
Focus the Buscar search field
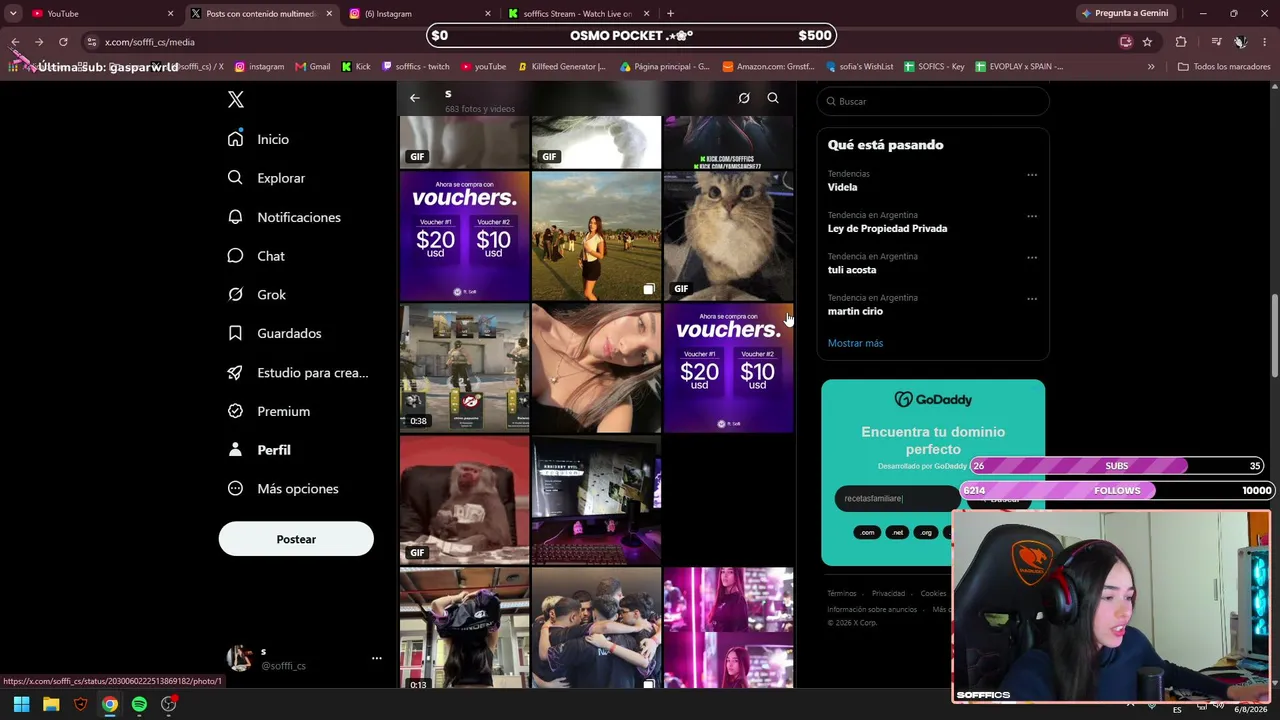[x=935, y=101]
